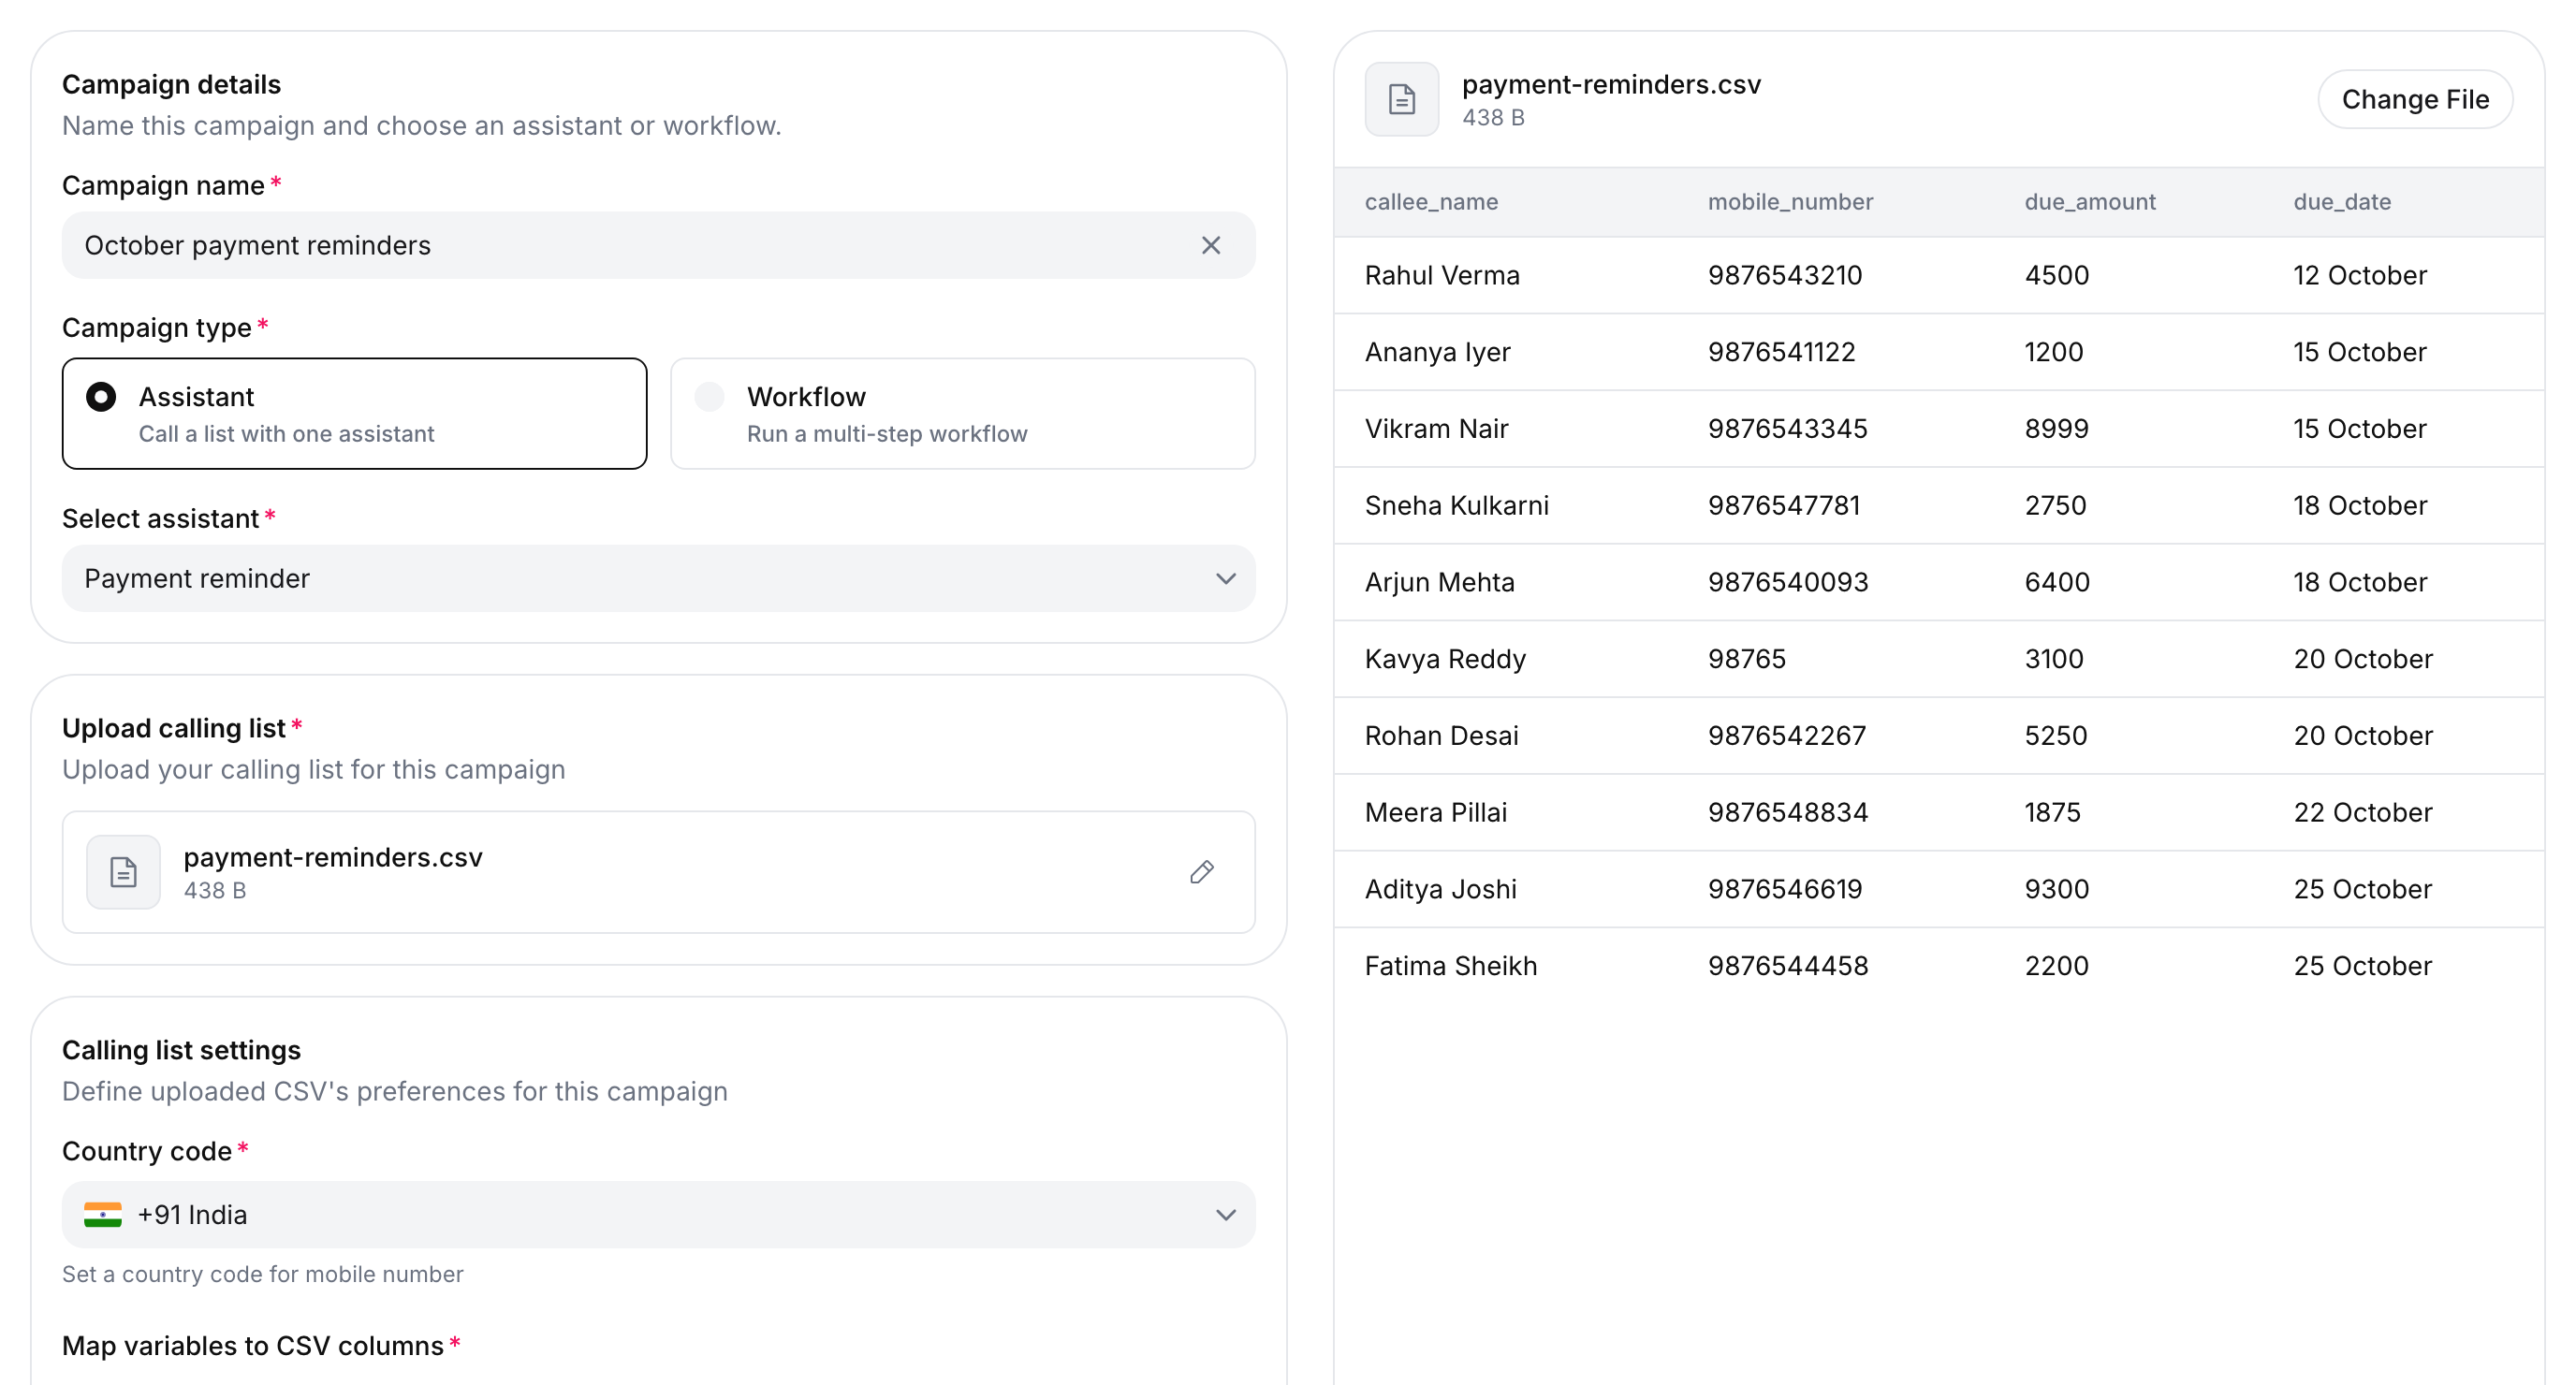
Task: Click file icon beside preview header filename
Action: coord(1401,99)
